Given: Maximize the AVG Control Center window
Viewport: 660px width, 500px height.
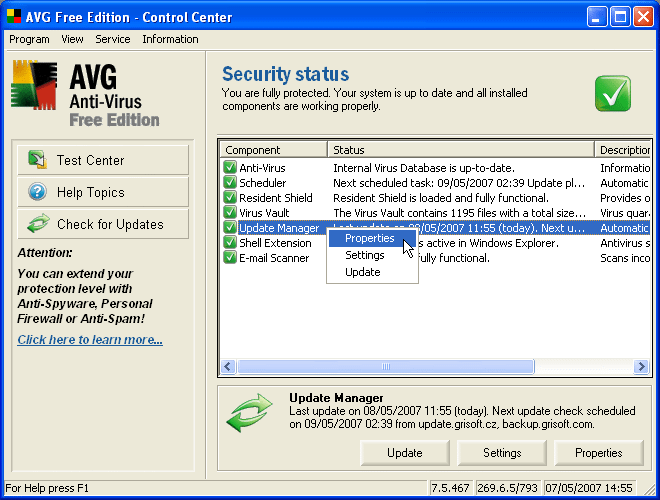Looking at the screenshot, I should coord(620,17).
